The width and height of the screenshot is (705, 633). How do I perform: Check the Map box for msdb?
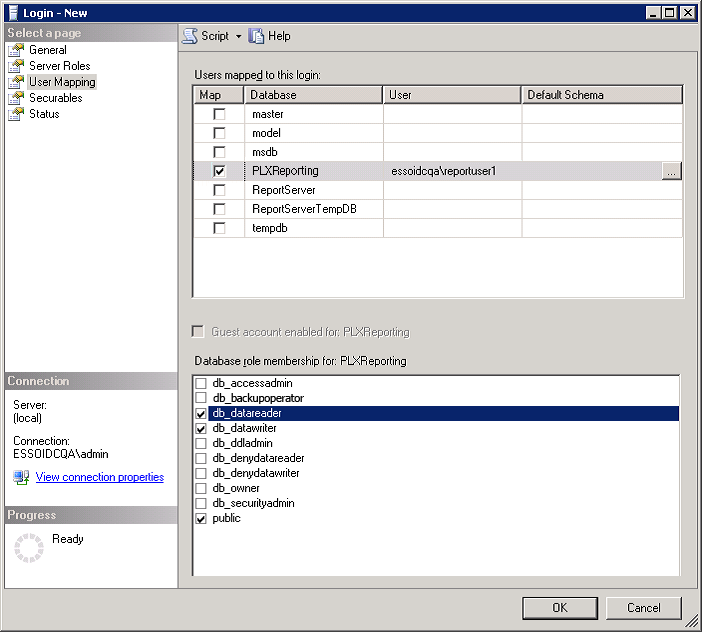click(x=219, y=152)
